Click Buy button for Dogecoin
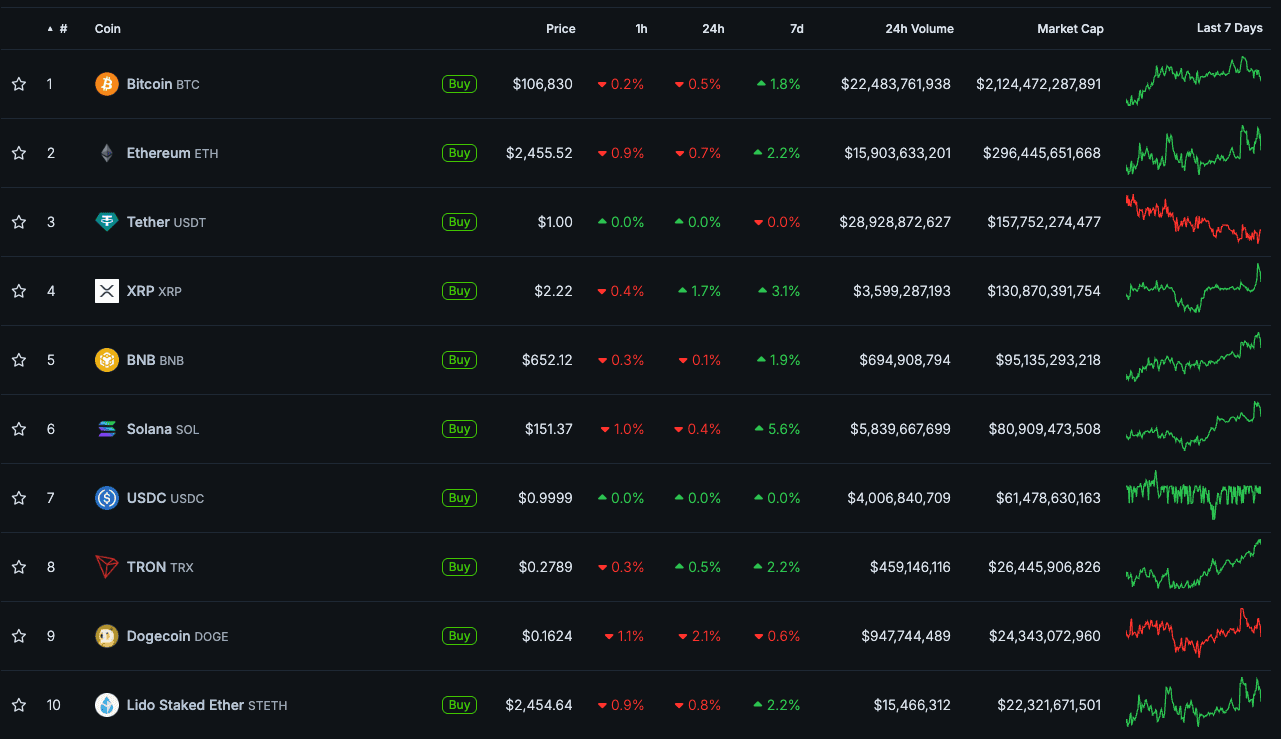This screenshot has width=1281, height=739. (x=460, y=636)
